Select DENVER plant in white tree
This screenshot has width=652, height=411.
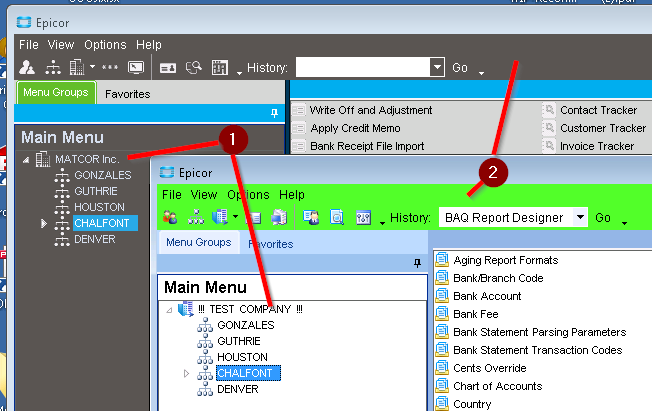pyautogui.click(x=237, y=389)
